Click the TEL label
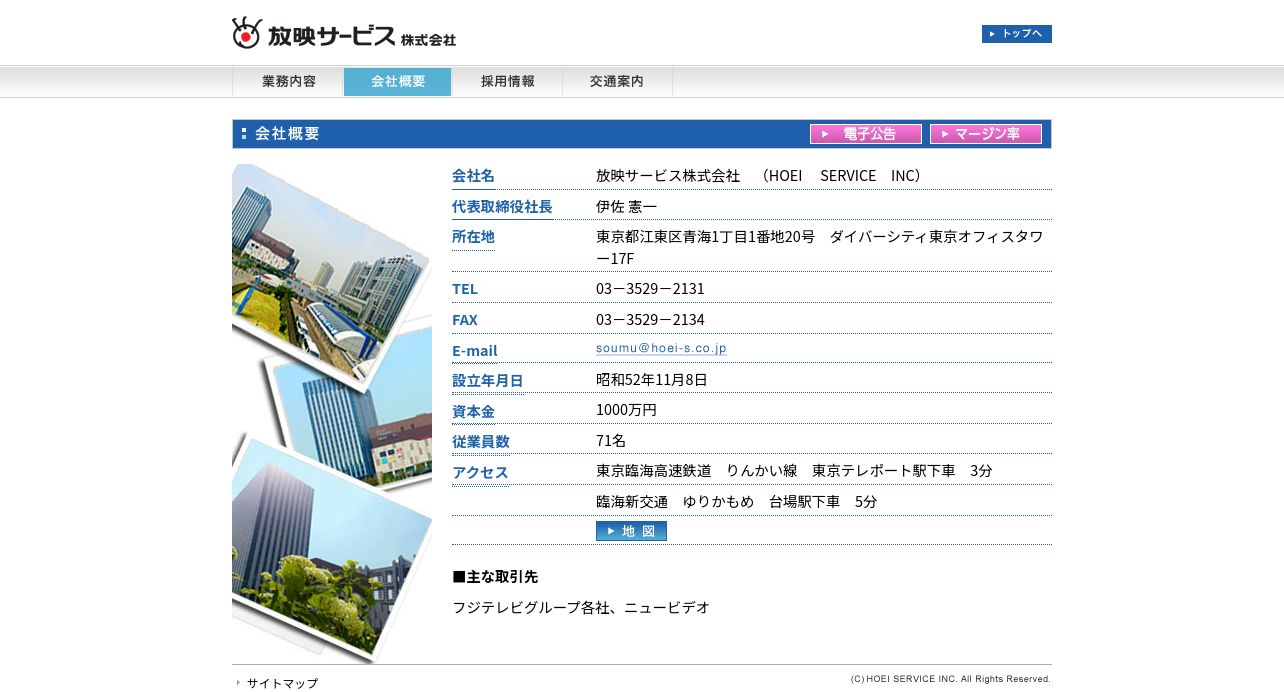 click(x=465, y=289)
